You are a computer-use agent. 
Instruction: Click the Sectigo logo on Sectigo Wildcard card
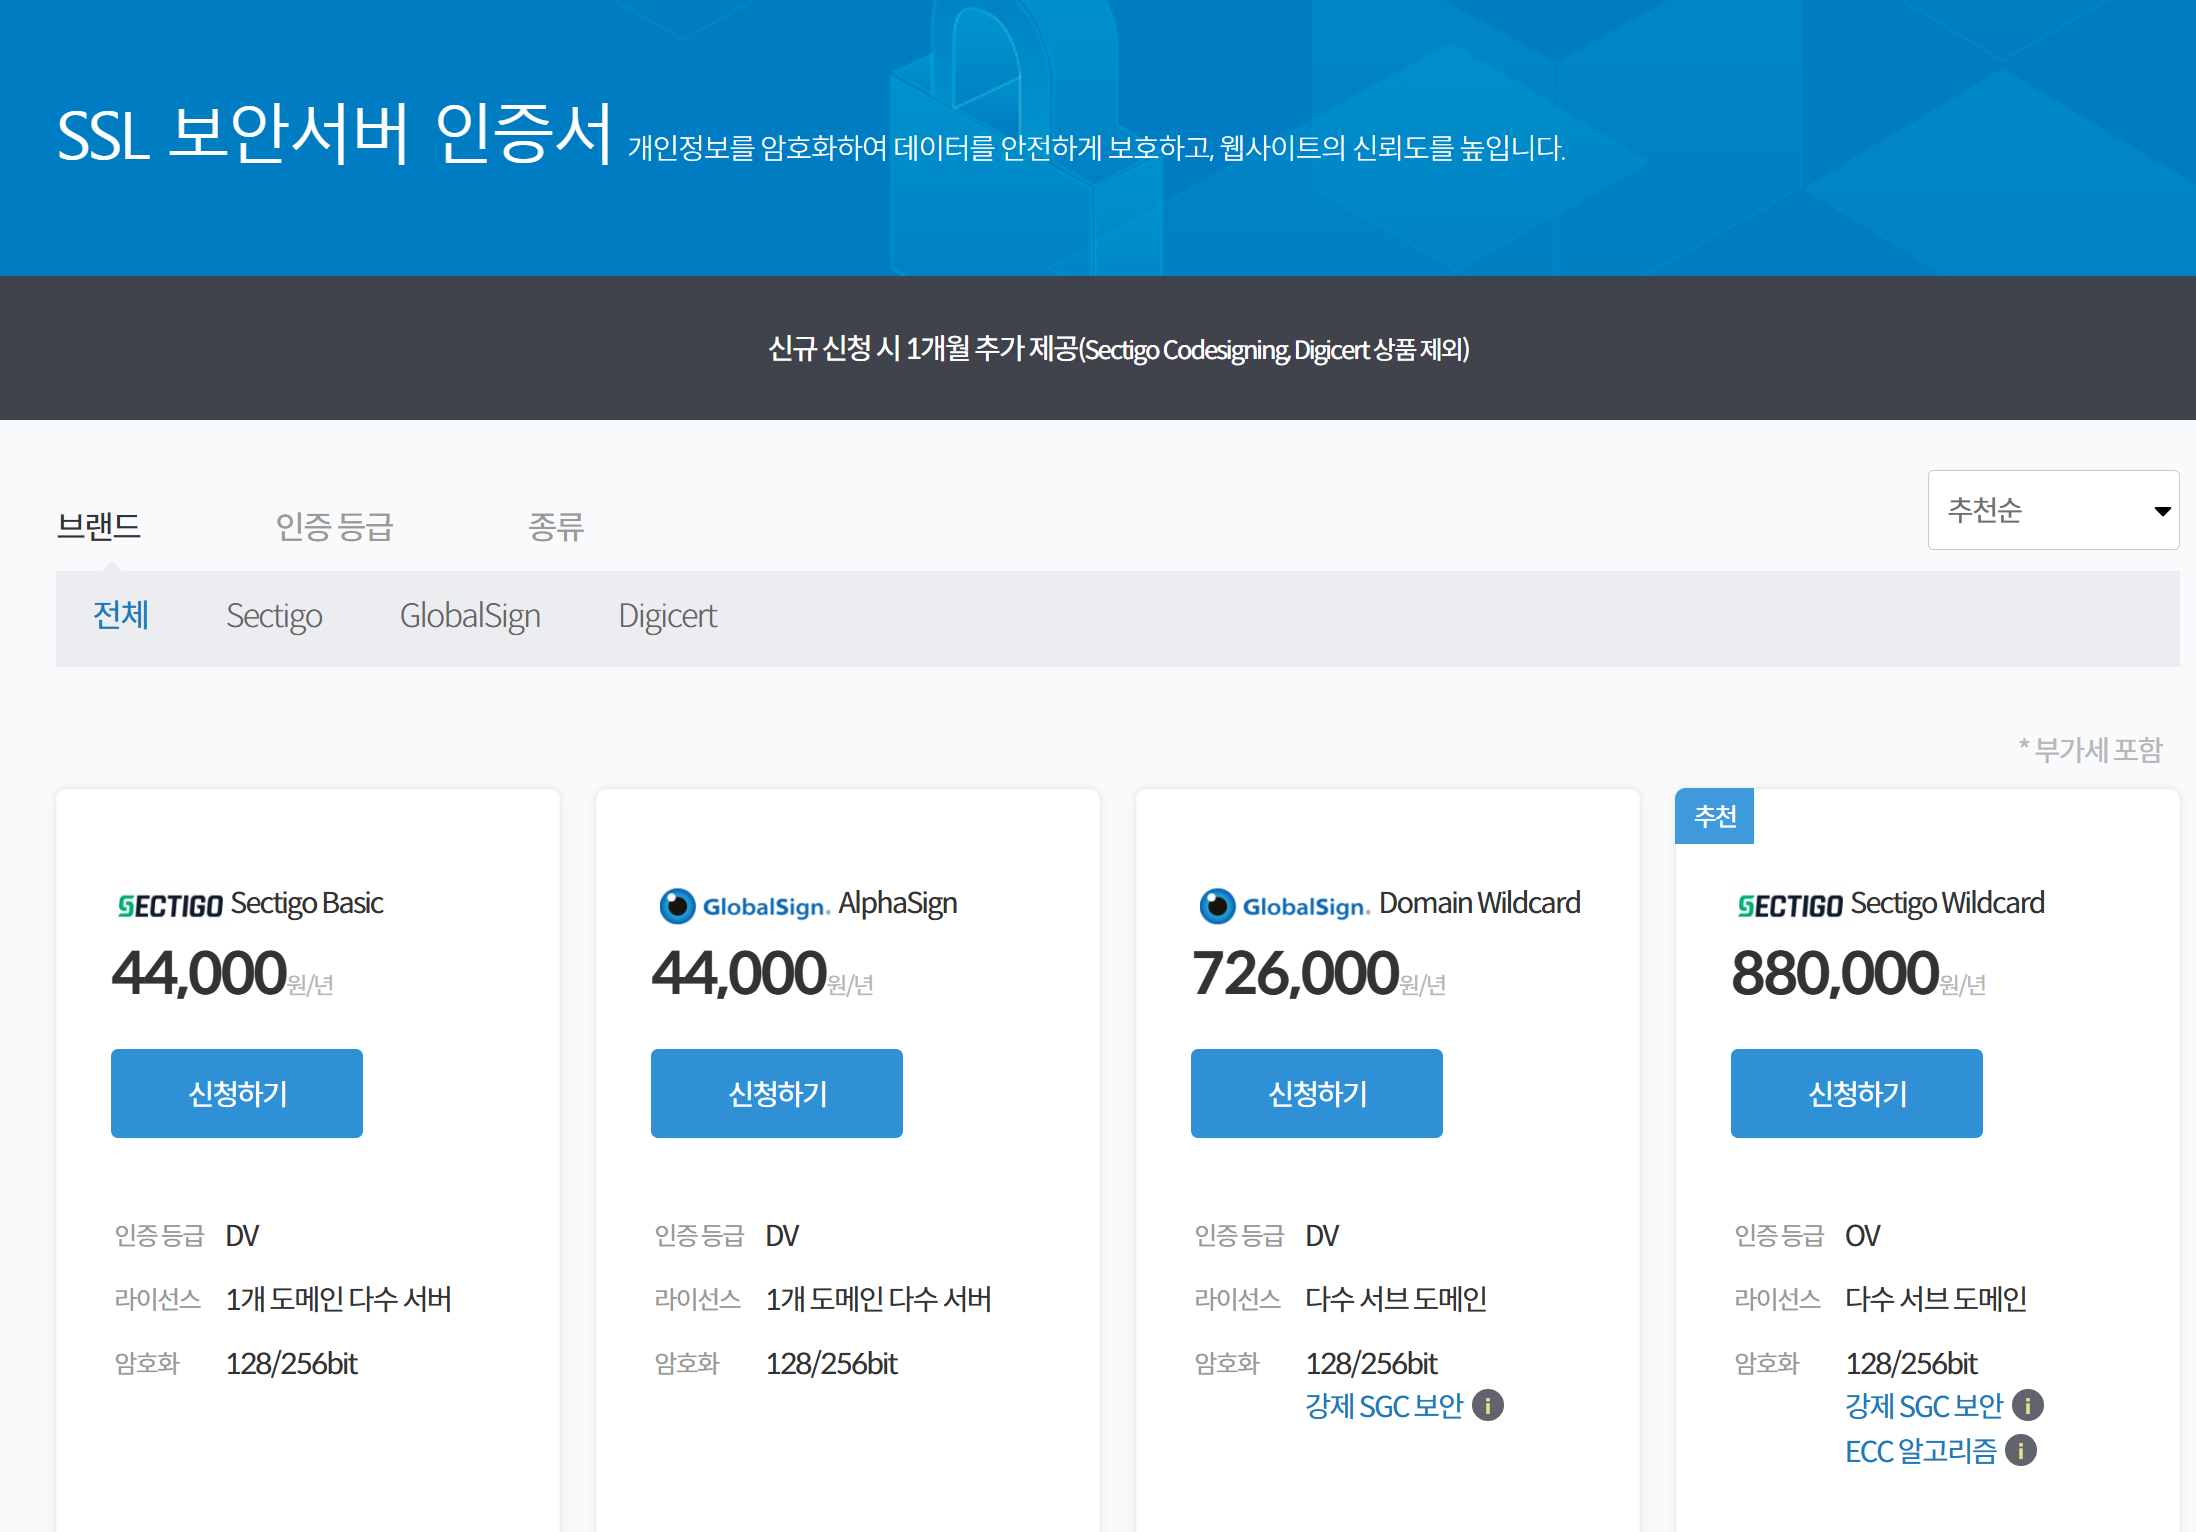[1790, 906]
